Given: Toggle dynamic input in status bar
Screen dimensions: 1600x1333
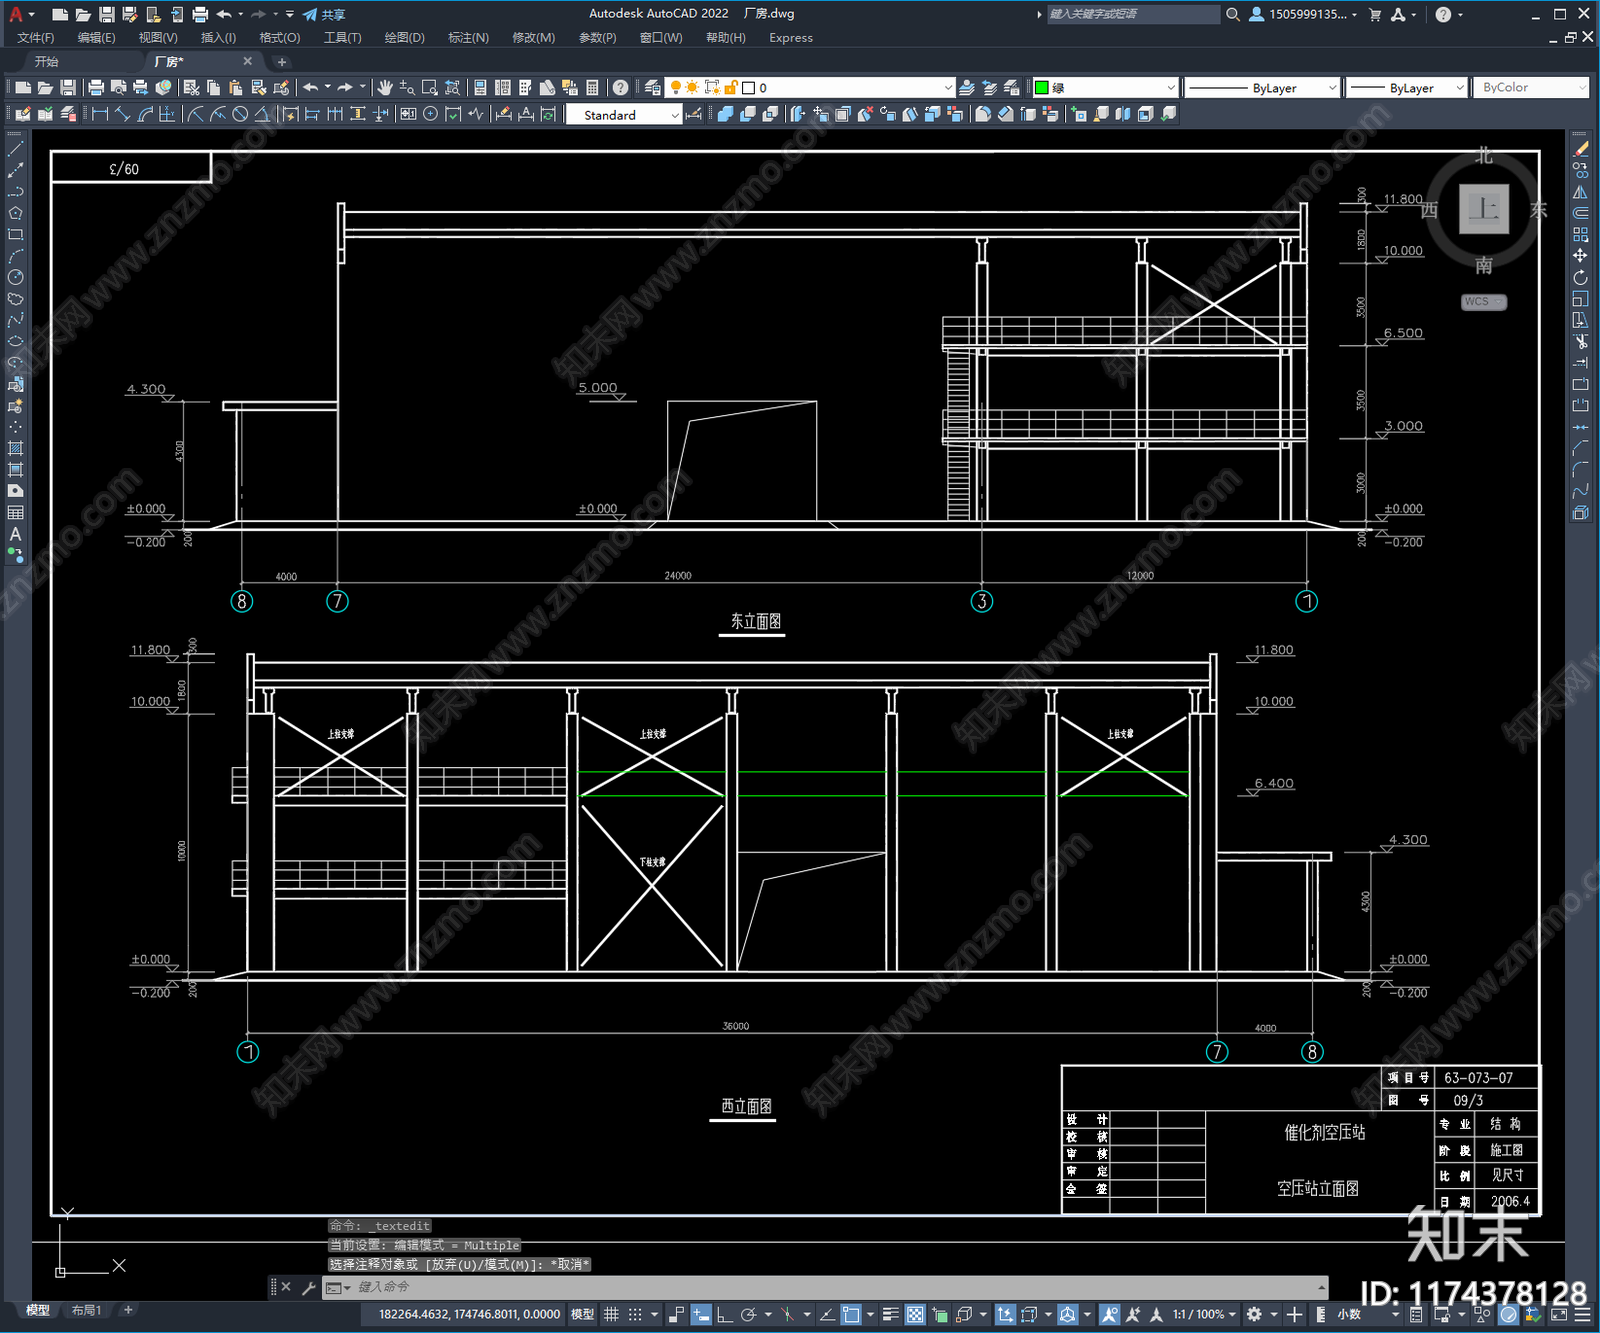Looking at the screenshot, I should point(701,1314).
